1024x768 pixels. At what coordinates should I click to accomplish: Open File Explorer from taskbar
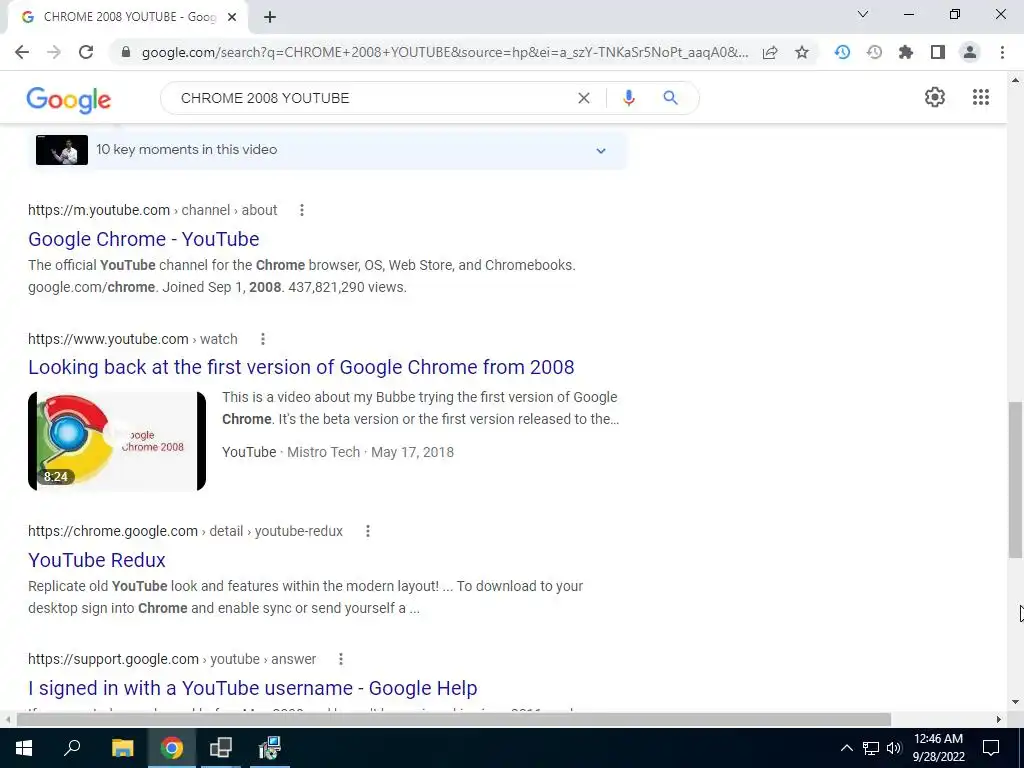click(x=122, y=748)
